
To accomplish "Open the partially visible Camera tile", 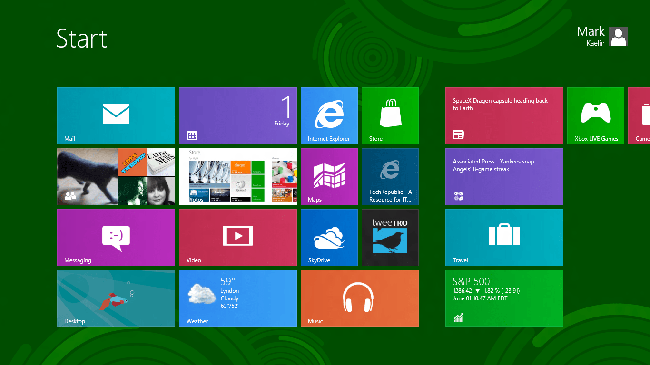I will coord(639,115).
